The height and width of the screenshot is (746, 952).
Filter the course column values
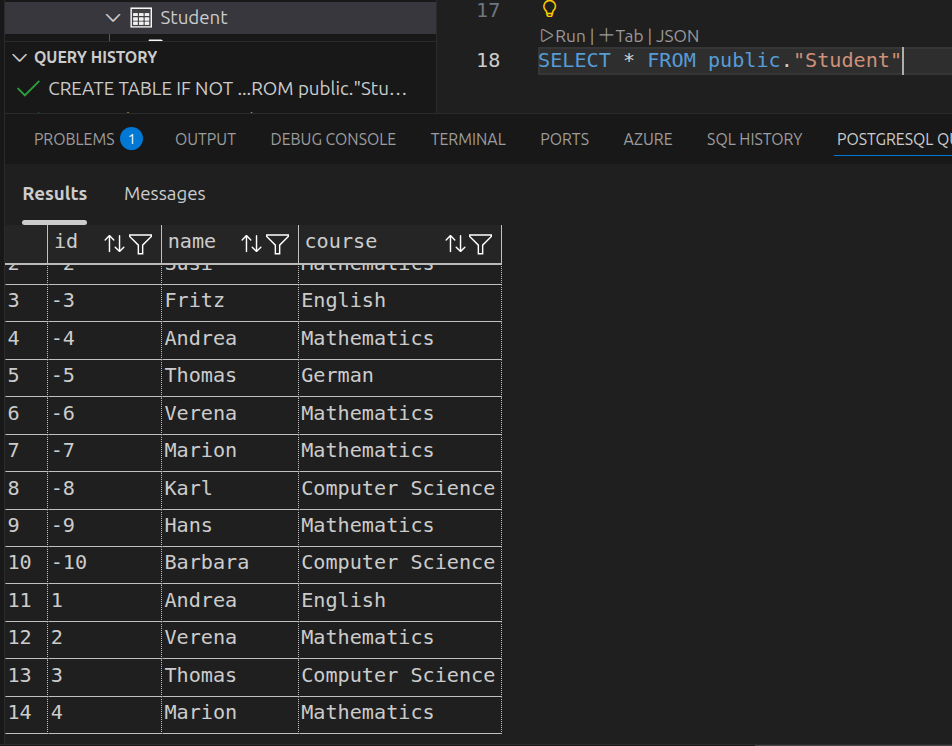click(481, 243)
